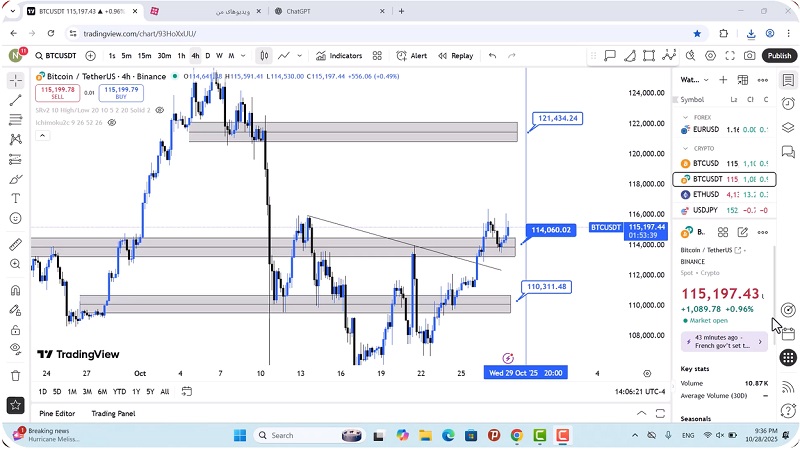Click the trash icon to remove drawings

point(15,375)
